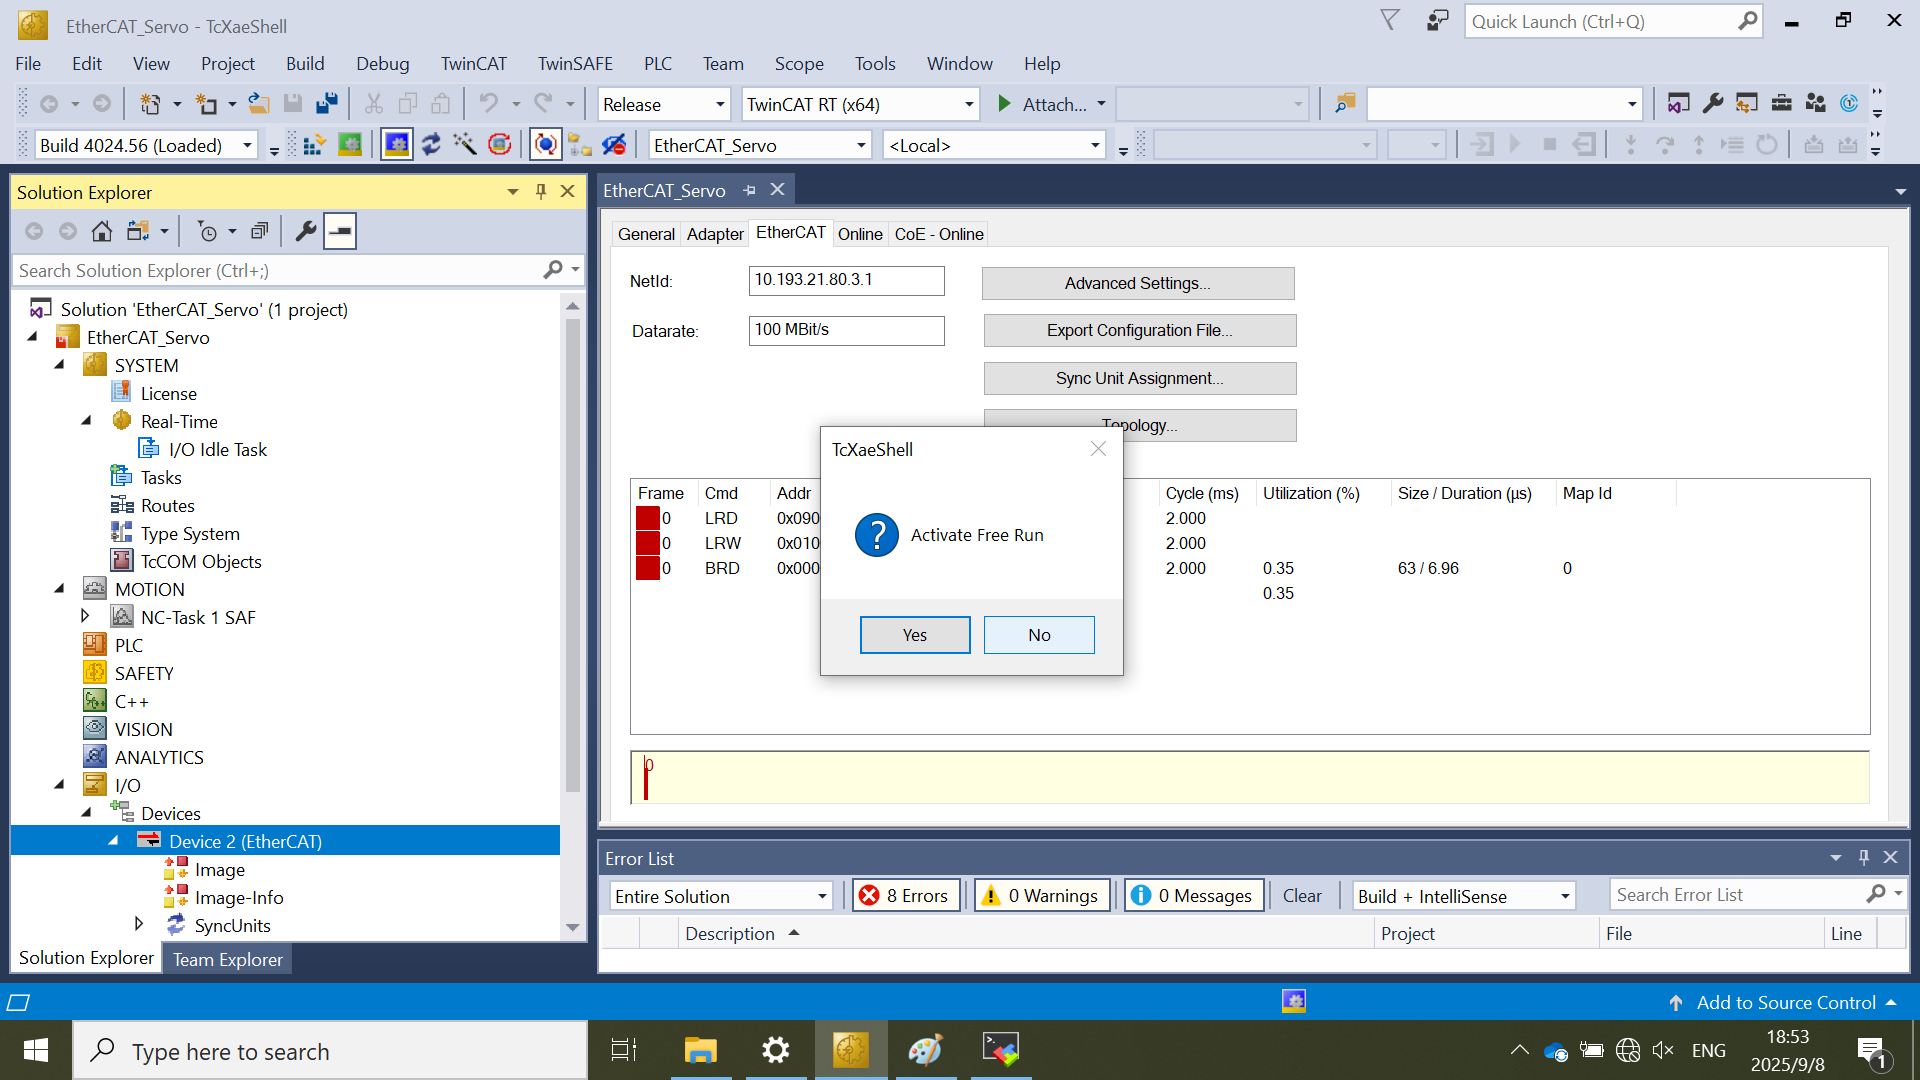Toggle Preview Selected Items in Solution Explorer

coord(340,232)
